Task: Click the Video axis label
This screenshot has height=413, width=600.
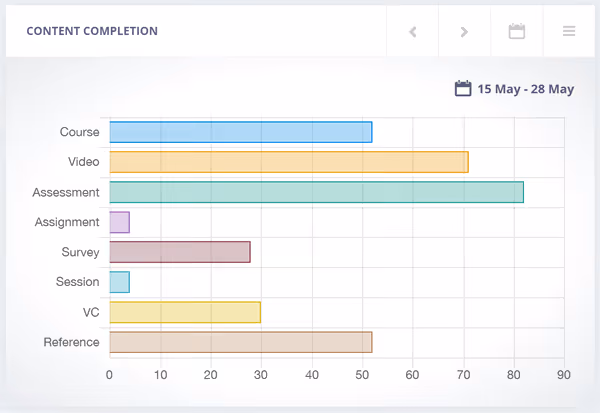Action: tap(84, 162)
